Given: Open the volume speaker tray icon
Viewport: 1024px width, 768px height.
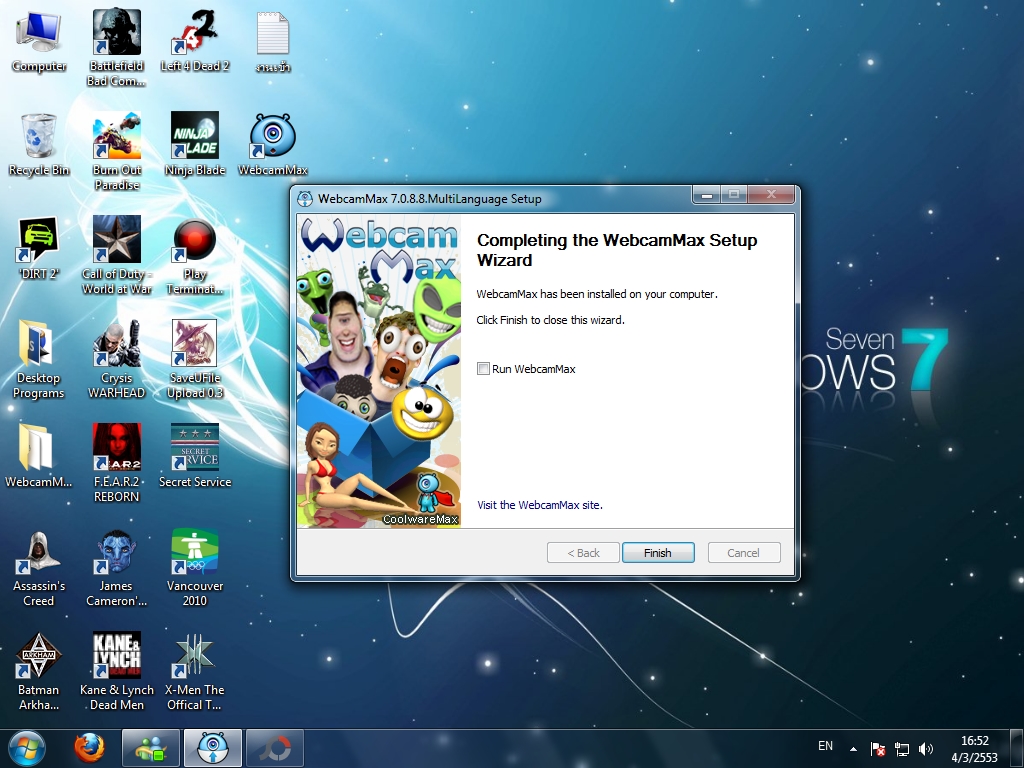Looking at the screenshot, I should pyautogui.click(x=925, y=748).
